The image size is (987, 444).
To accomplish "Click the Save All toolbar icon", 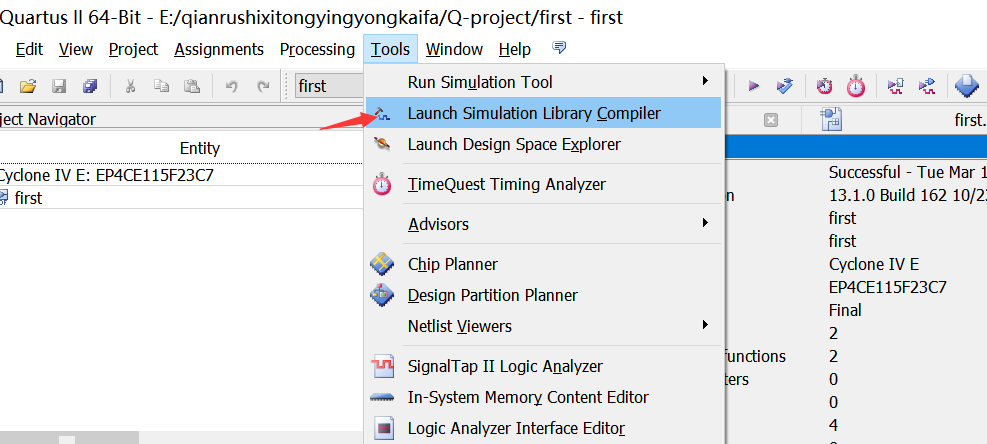I will click(x=90, y=86).
